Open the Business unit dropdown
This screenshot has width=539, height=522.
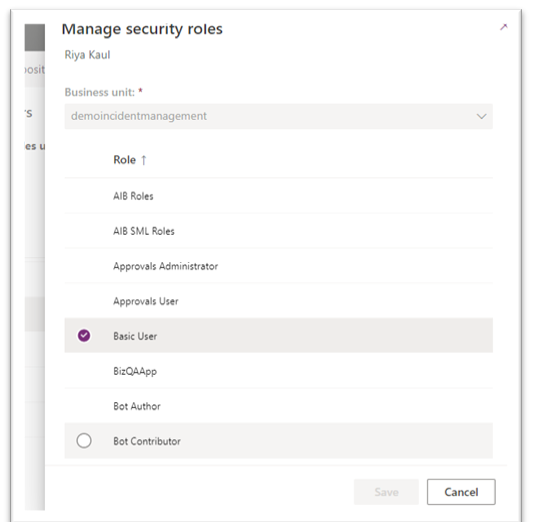pos(278,116)
